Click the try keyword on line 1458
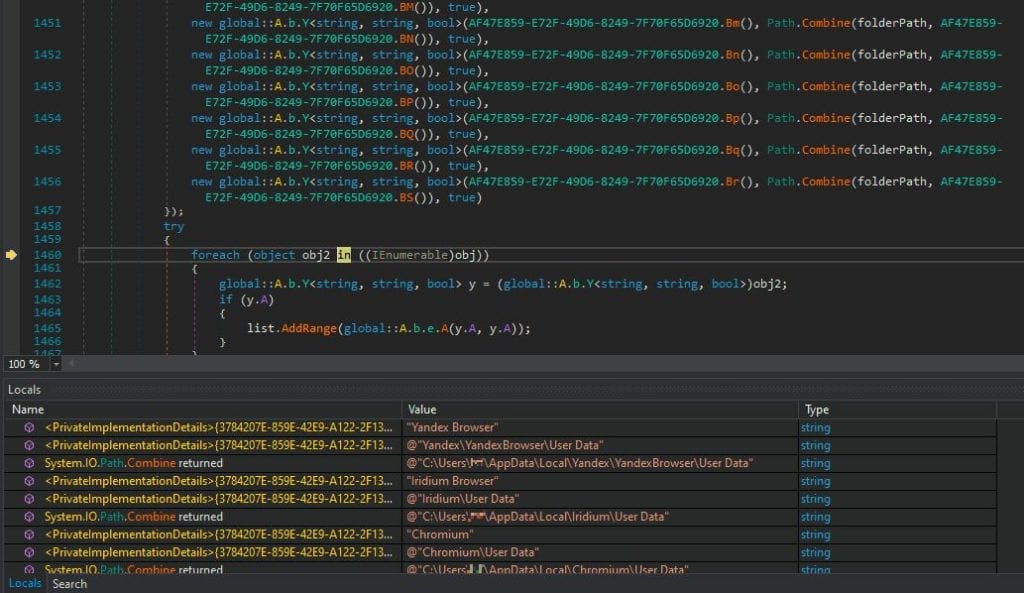The width and height of the screenshot is (1024, 593). coord(174,226)
